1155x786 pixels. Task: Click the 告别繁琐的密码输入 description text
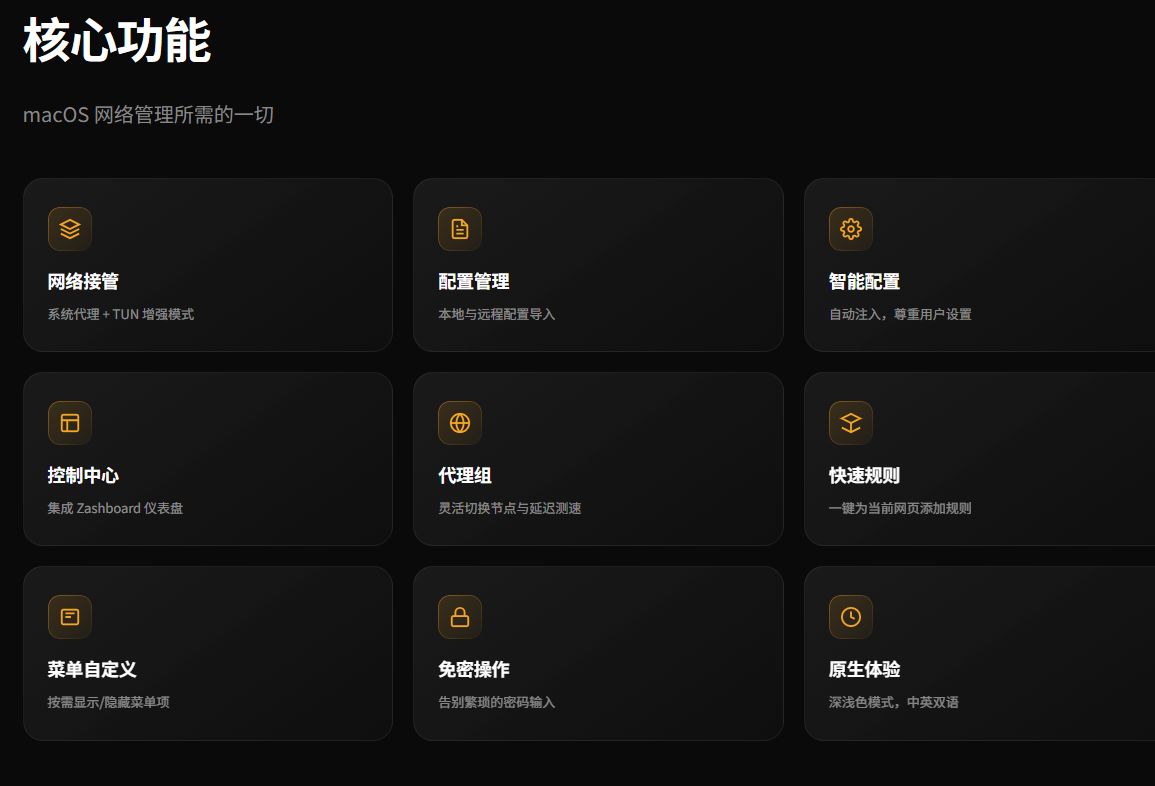coord(496,702)
